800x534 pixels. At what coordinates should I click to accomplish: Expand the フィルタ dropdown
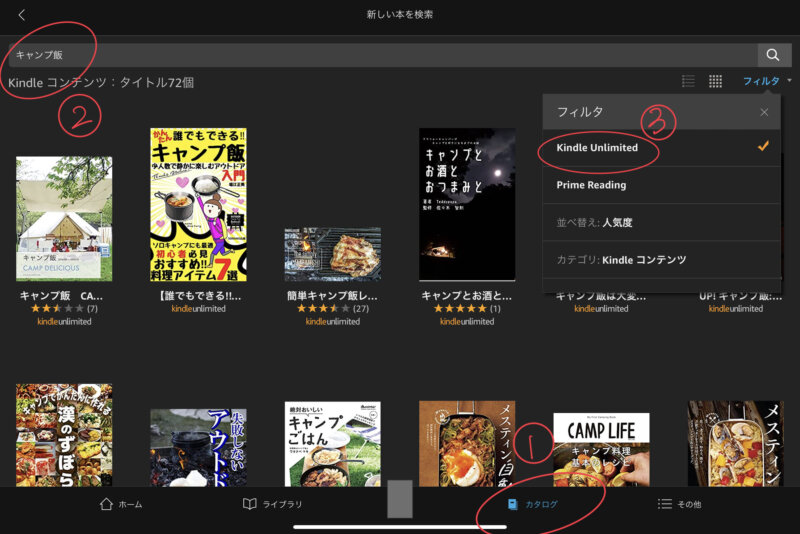click(766, 81)
